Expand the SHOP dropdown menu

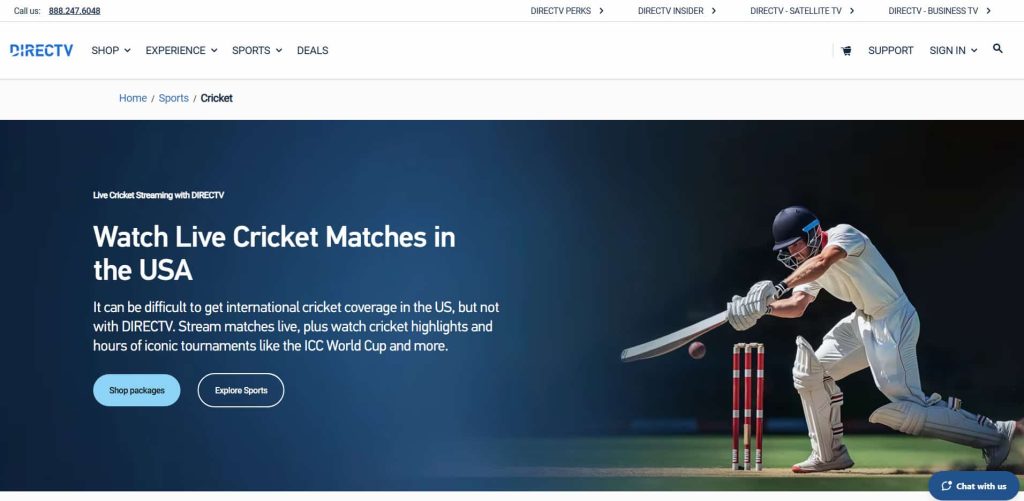coord(111,50)
